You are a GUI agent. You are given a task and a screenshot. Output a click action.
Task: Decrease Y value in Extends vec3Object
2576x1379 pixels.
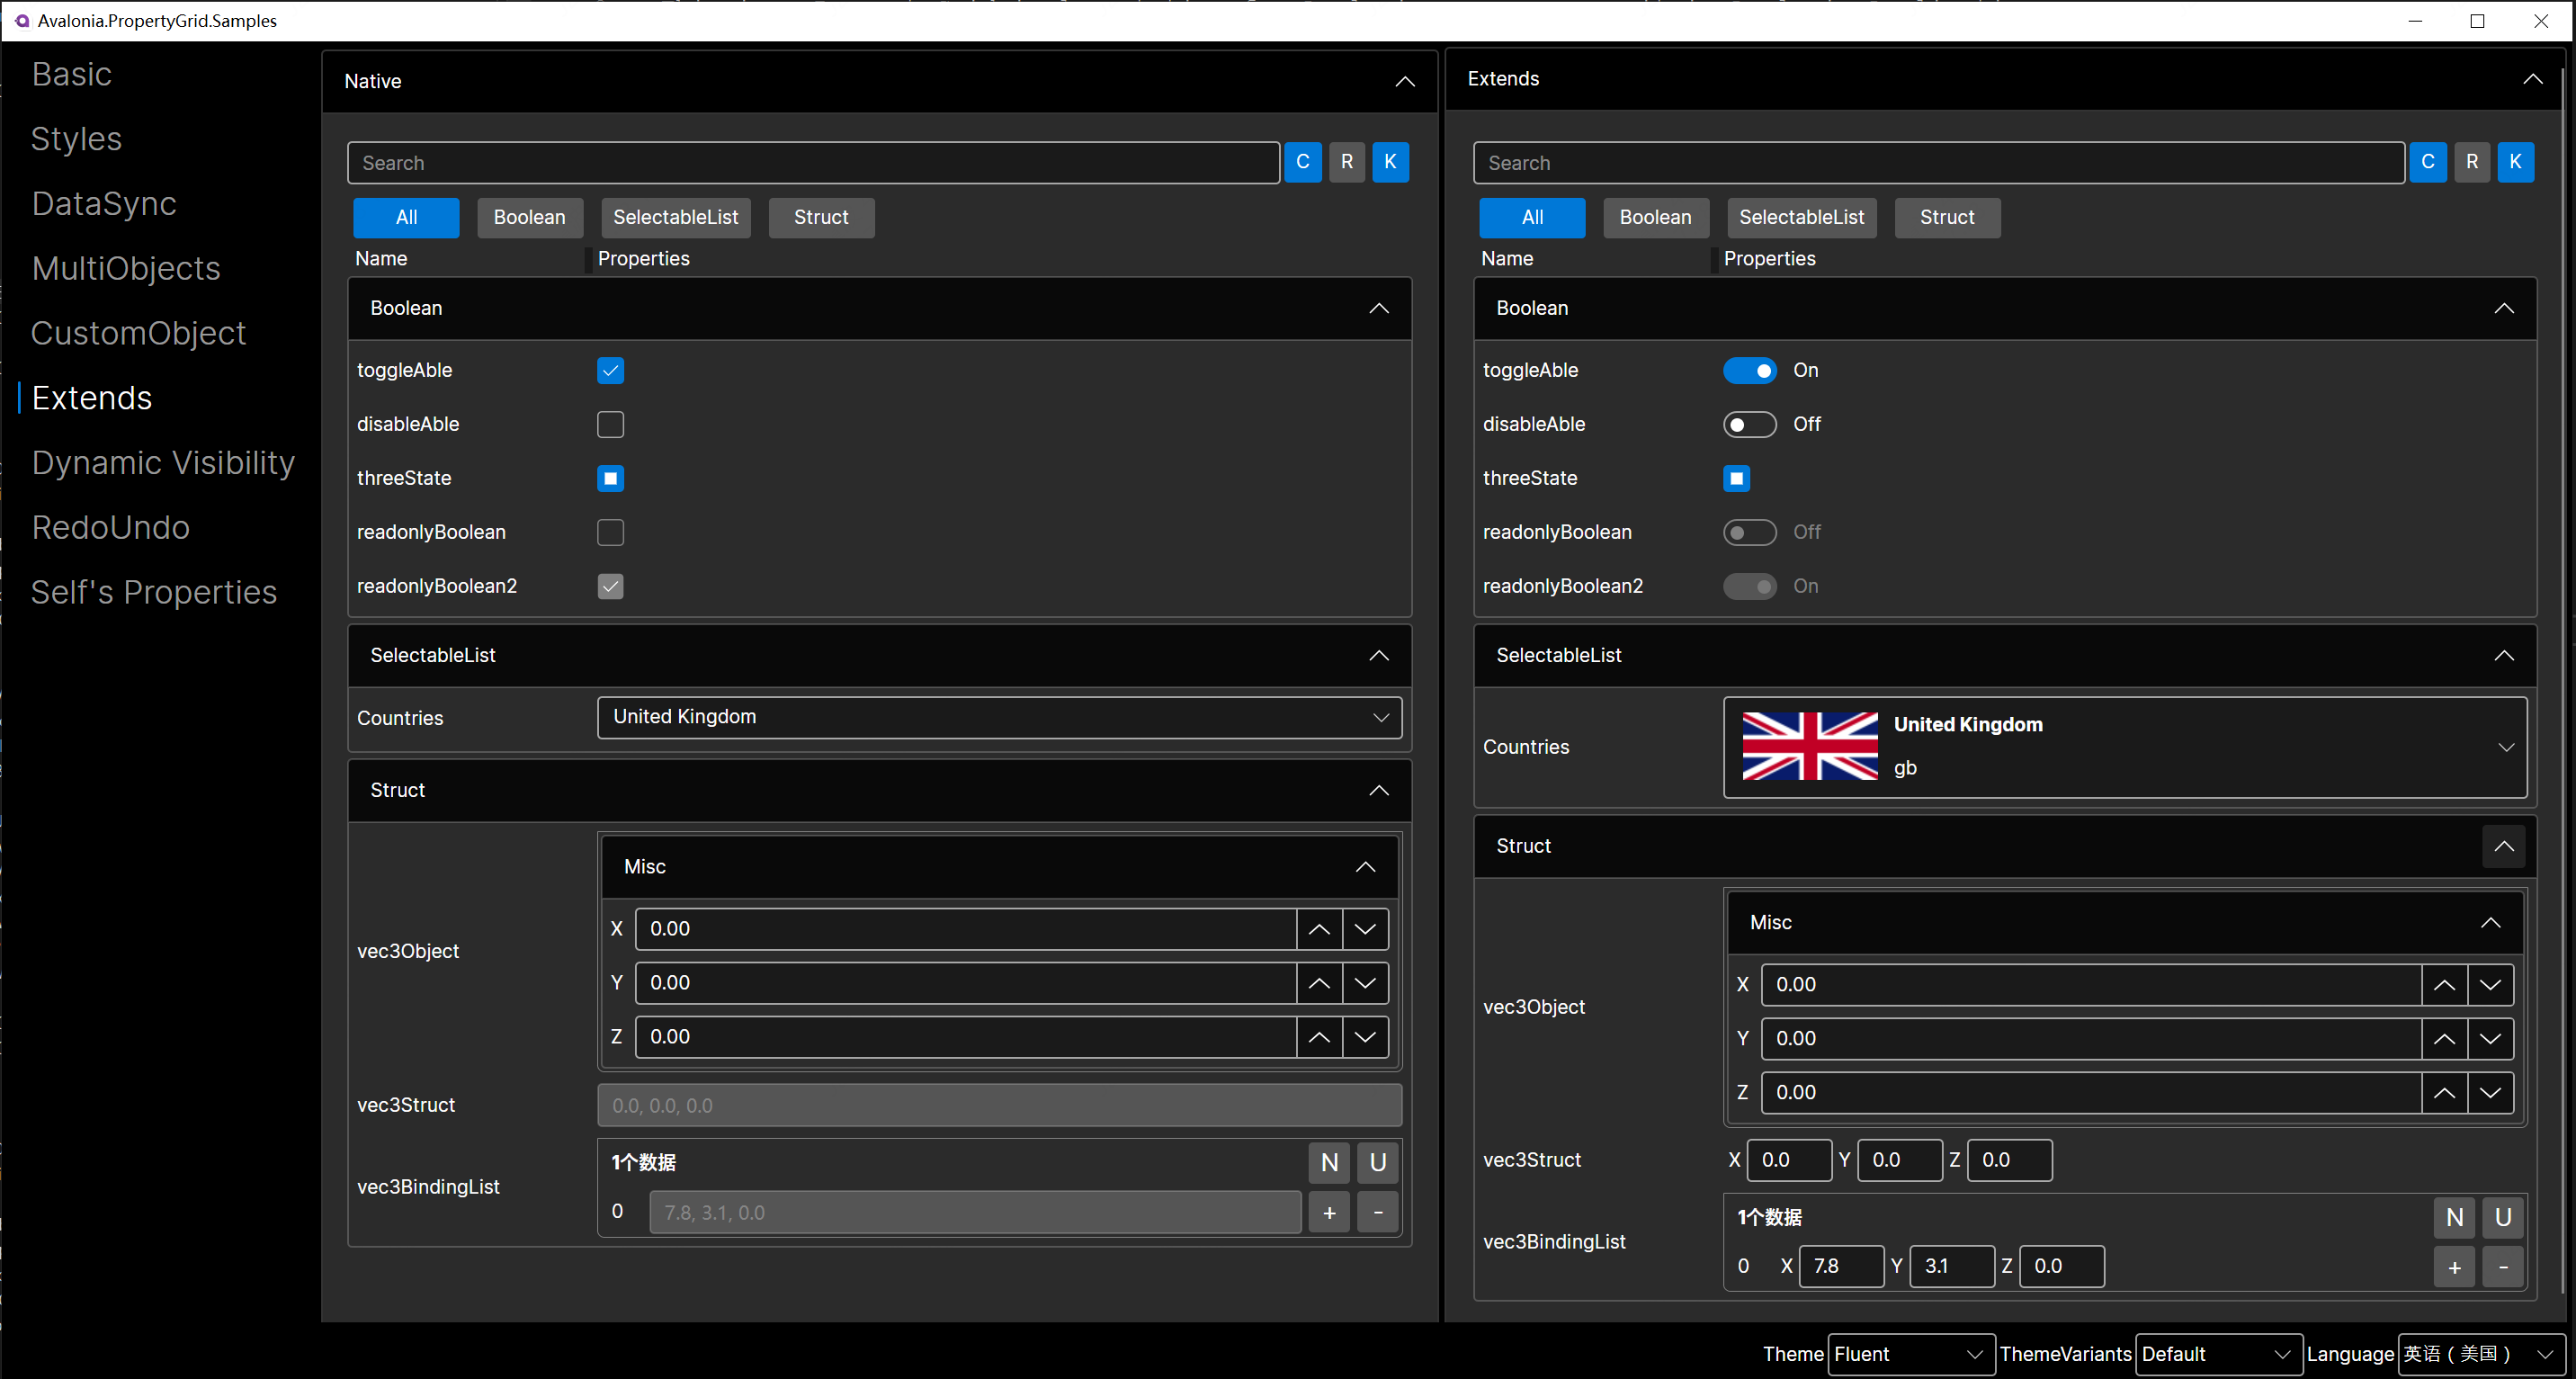click(2490, 1039)
